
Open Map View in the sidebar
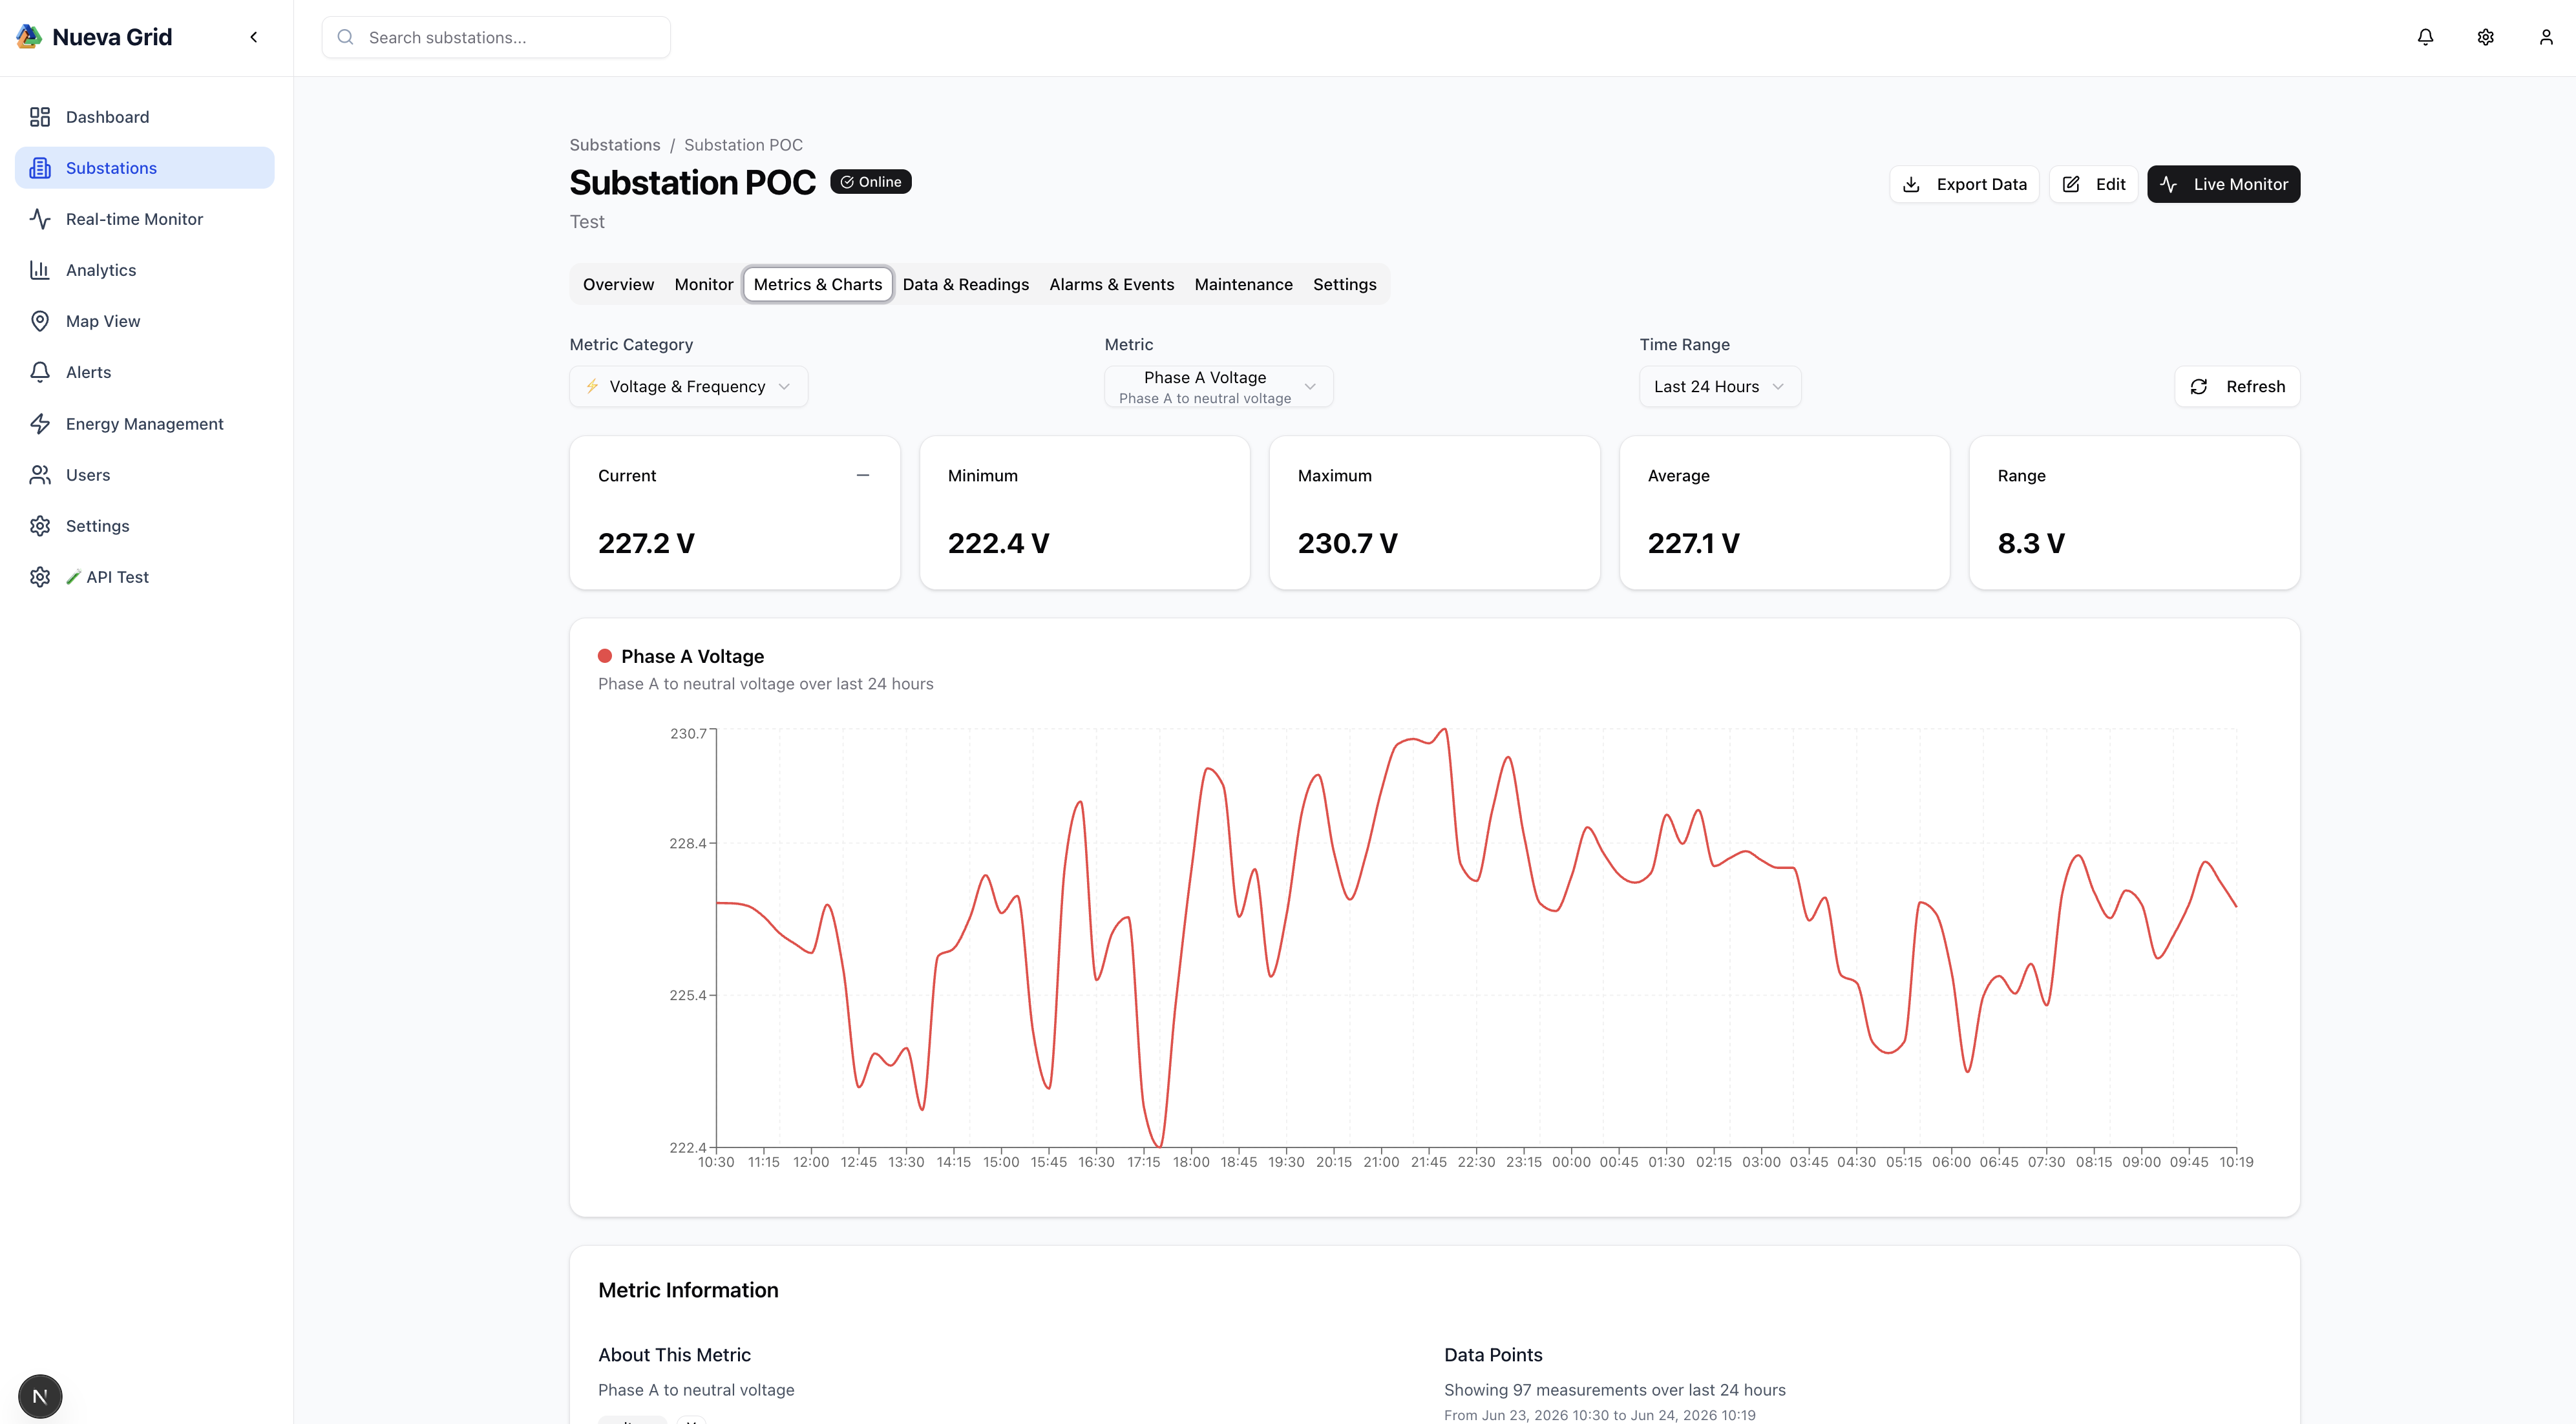[145, 321]
